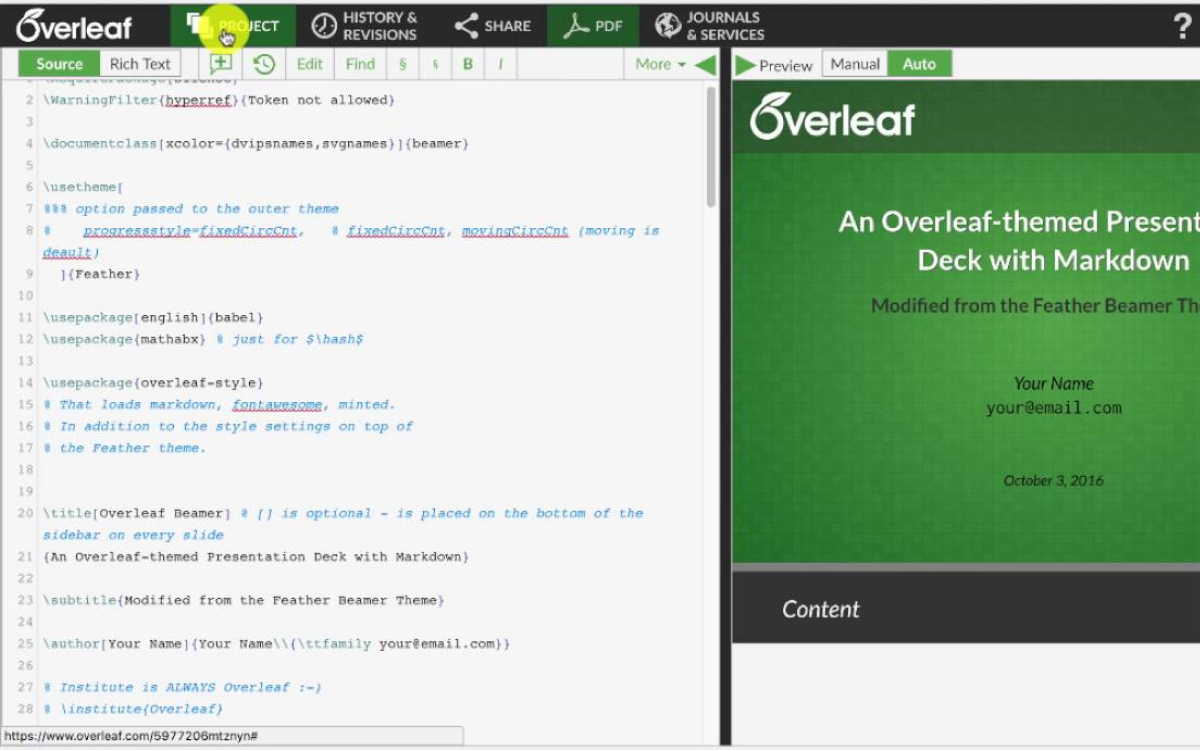The height and width of the screenshot is (750, 1200).
Task: Toggle bold formatting
Action: pyautogui.click(x=467, y=64)
